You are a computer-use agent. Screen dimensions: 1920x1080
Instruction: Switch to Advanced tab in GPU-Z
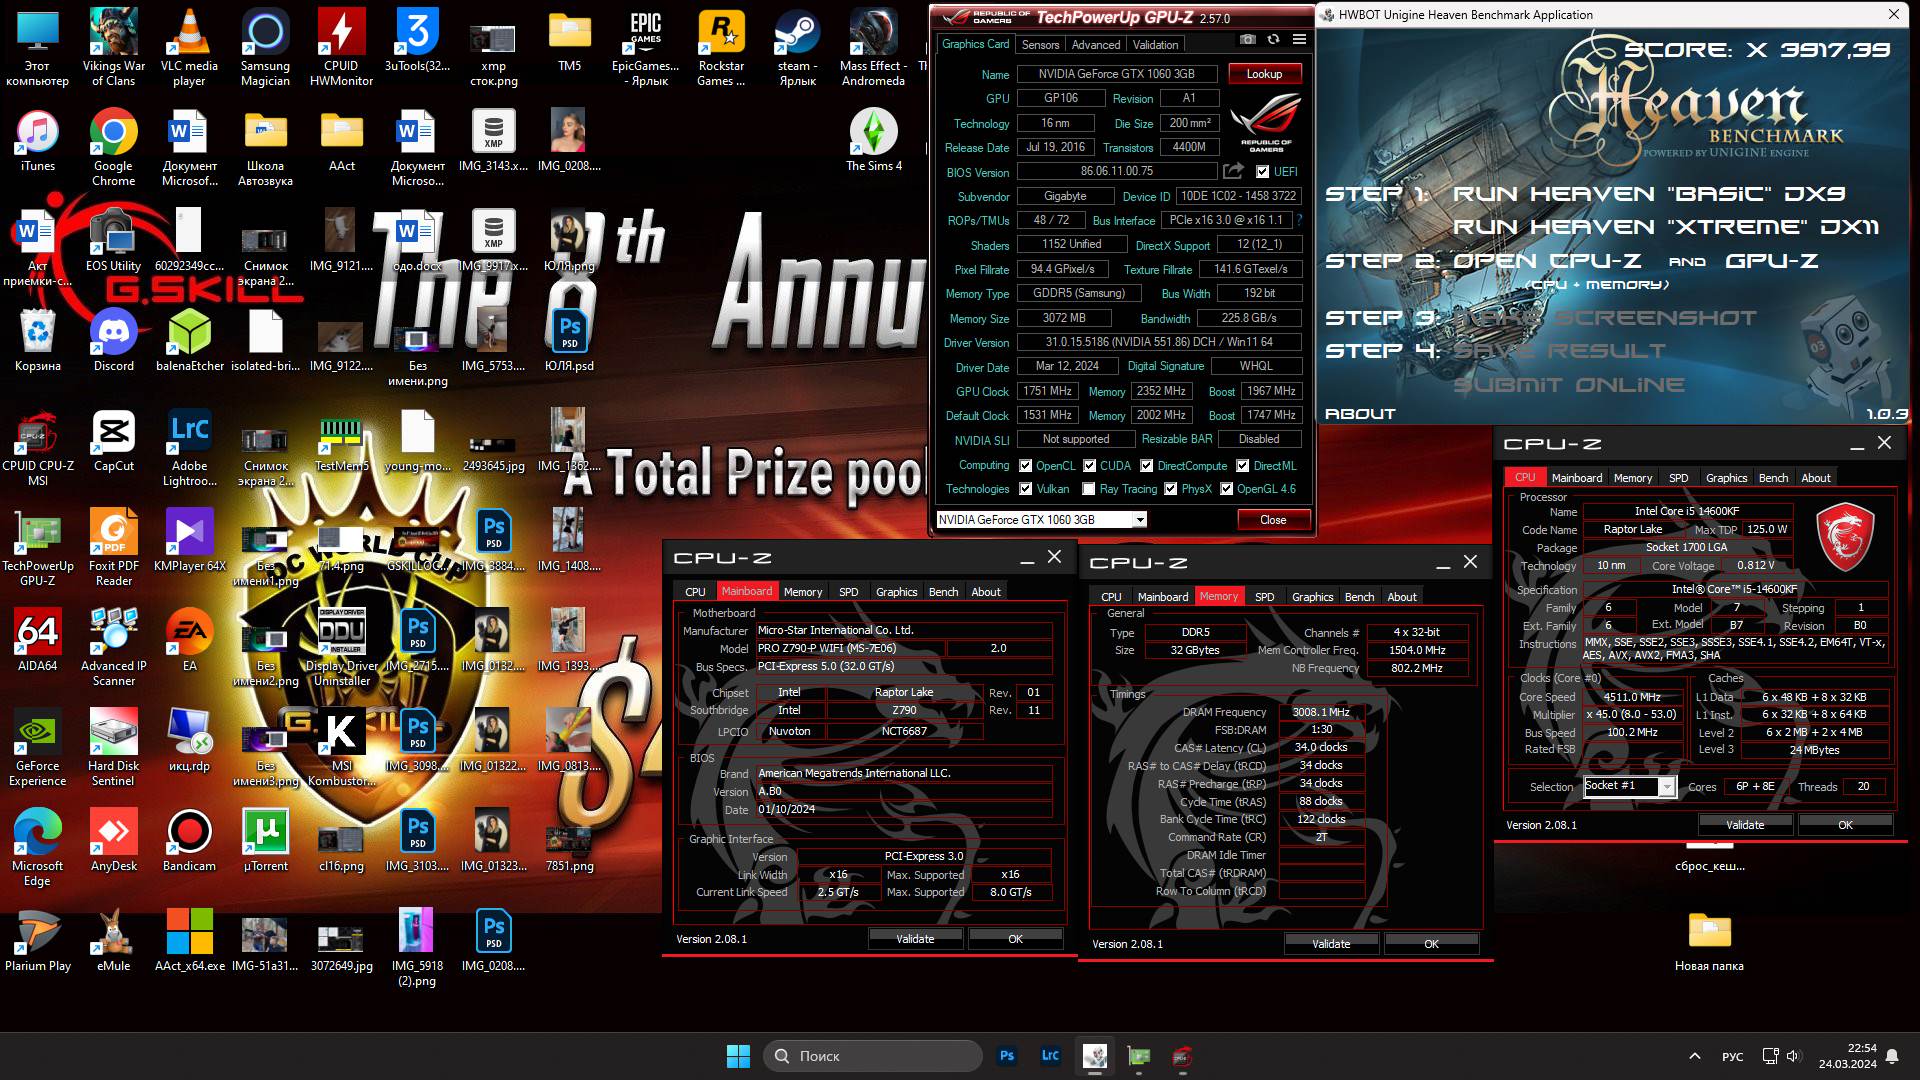pyautogui.click(x=1096, y=45)
